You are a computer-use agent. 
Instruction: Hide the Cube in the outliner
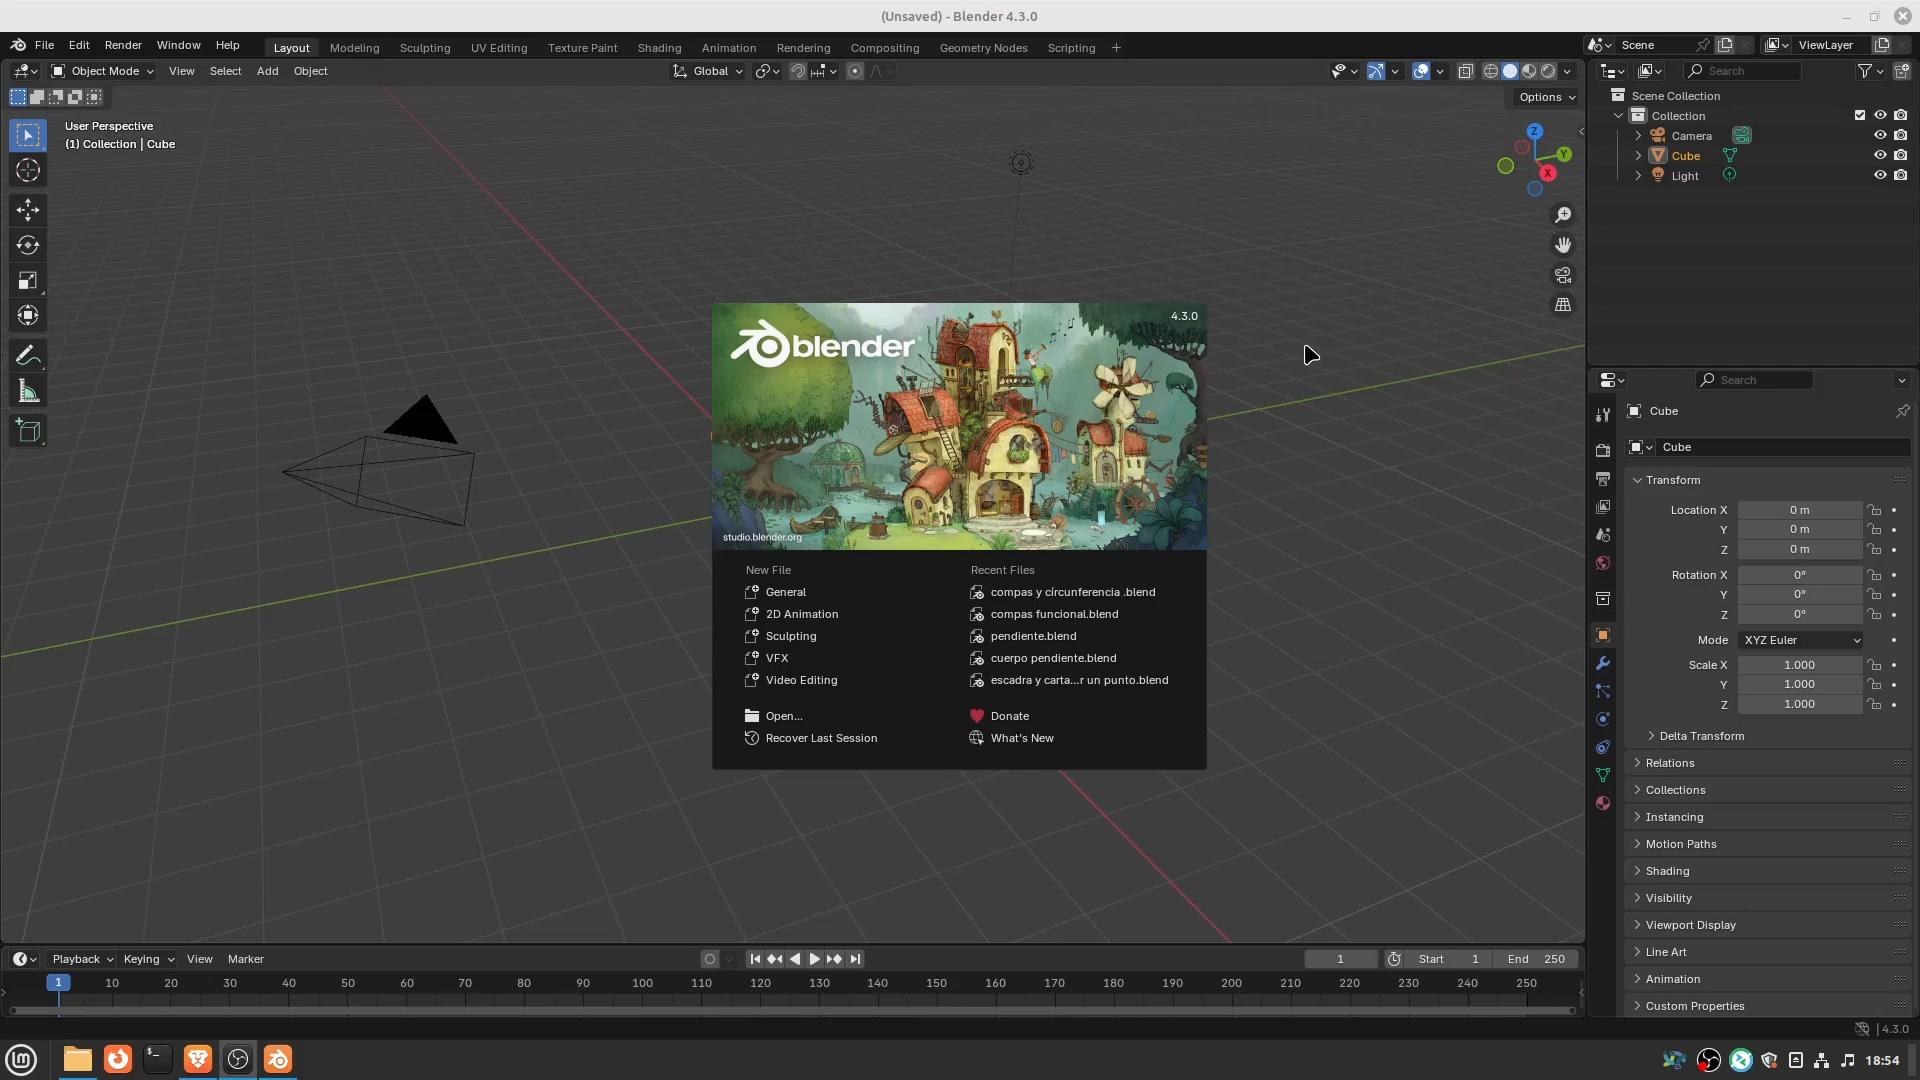tap(1880, 155)
